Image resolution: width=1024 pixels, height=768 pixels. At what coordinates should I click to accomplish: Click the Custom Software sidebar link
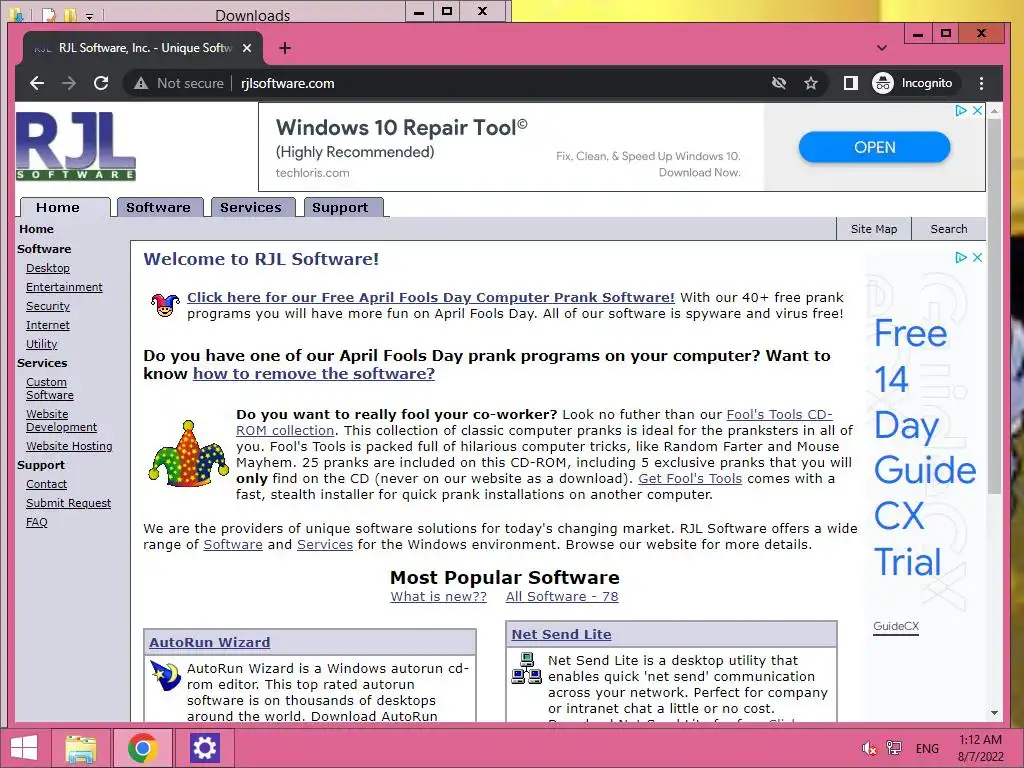click(50, 389)
